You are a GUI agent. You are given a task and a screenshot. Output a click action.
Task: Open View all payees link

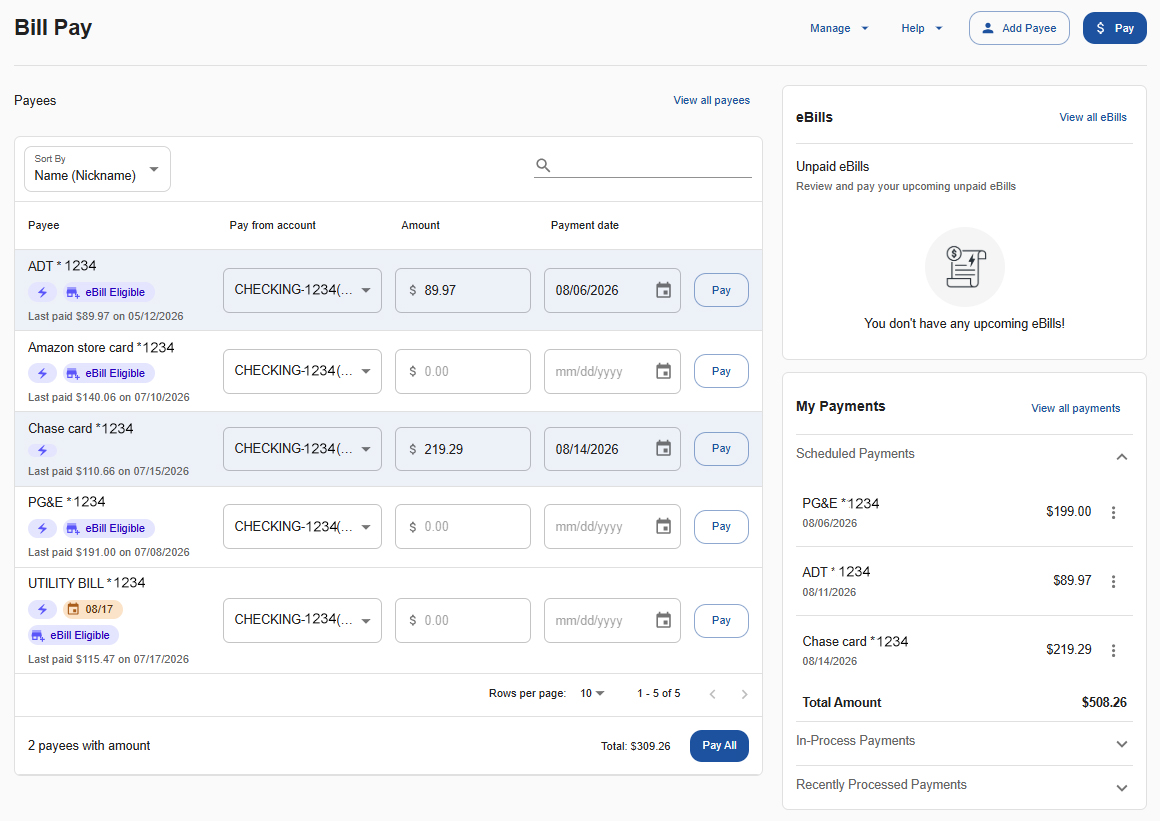(712, 101)
